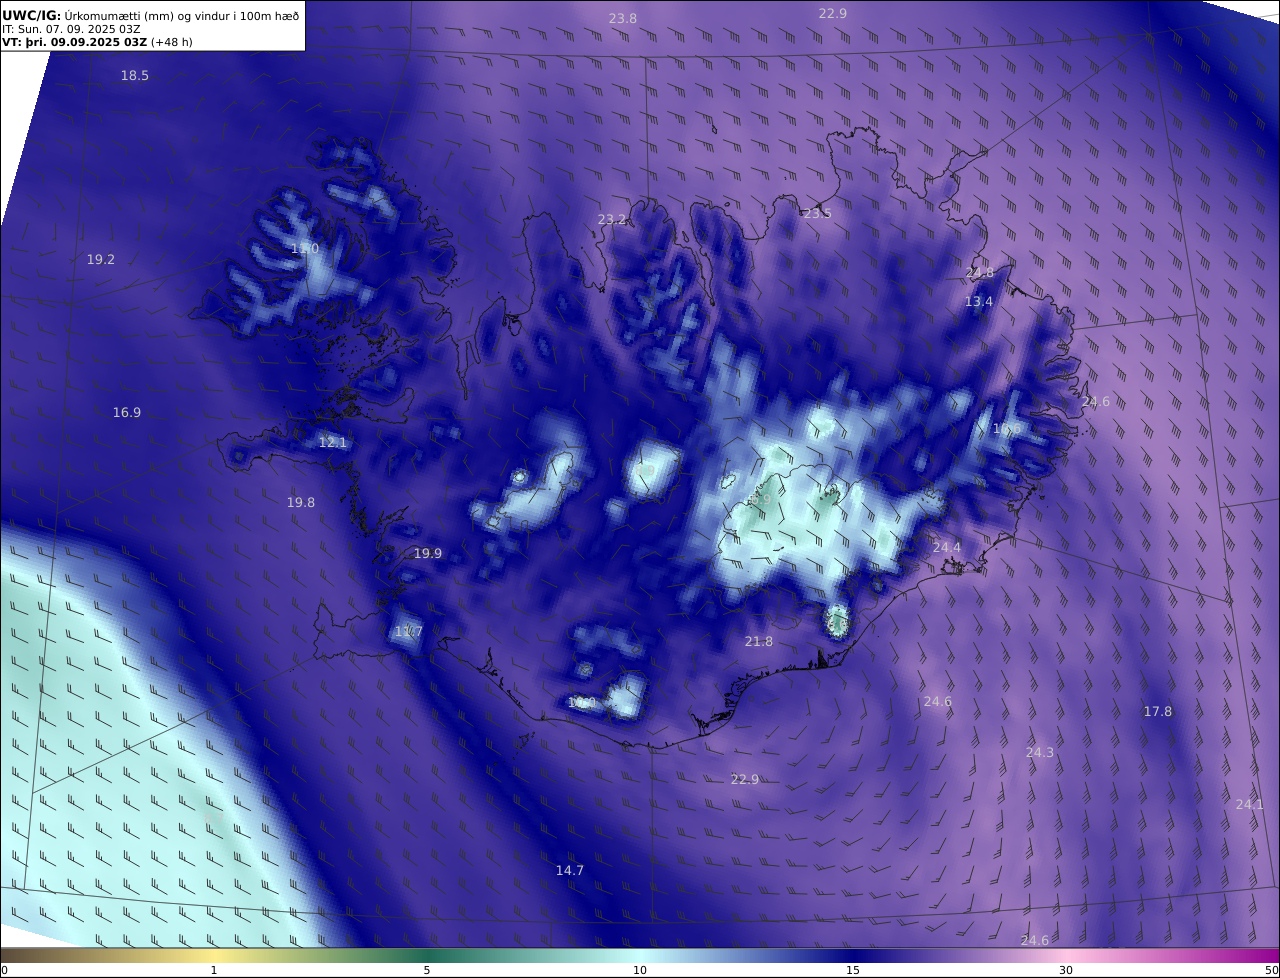The width and height of the screenshot is (1280, 978).
Task: Click the colorbar tick label 10
Action: (640, 971)
